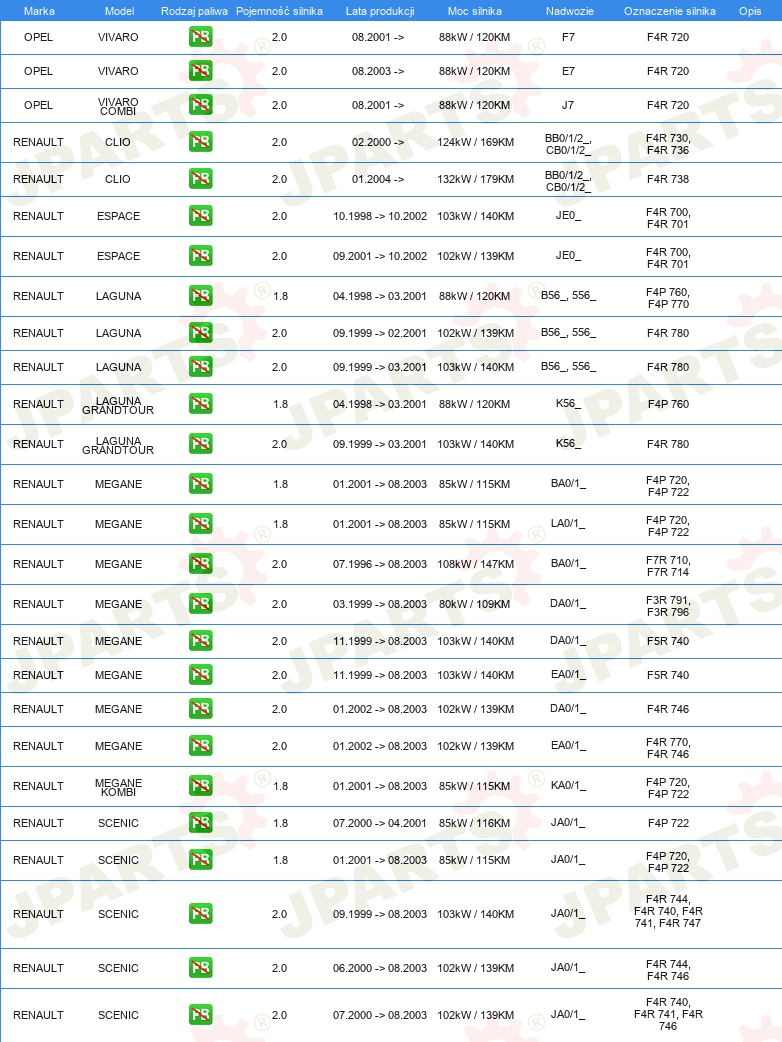
Task: Click the engine codes F4R 744, F4R 740, F4R 741, F4R 747
Action: [x=668, y=911]
